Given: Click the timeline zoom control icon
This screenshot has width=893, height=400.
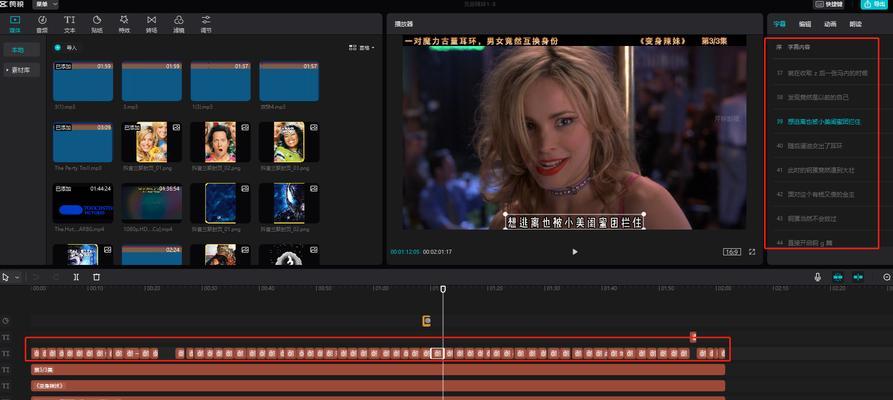Looking at the screenshot, I should (x=887, y=277).
